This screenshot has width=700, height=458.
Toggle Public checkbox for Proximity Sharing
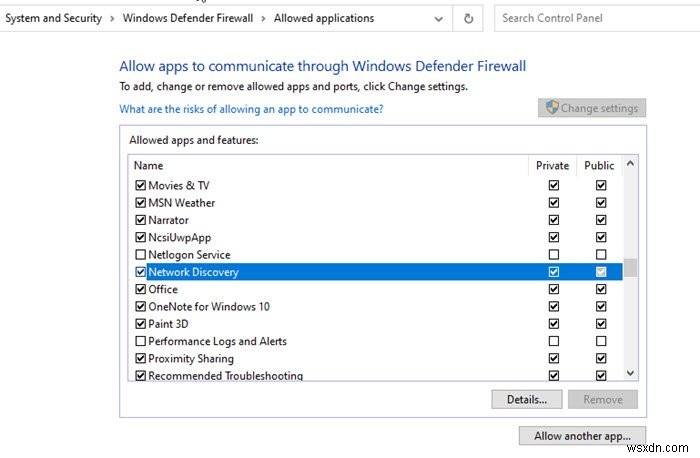coord(601,358)
